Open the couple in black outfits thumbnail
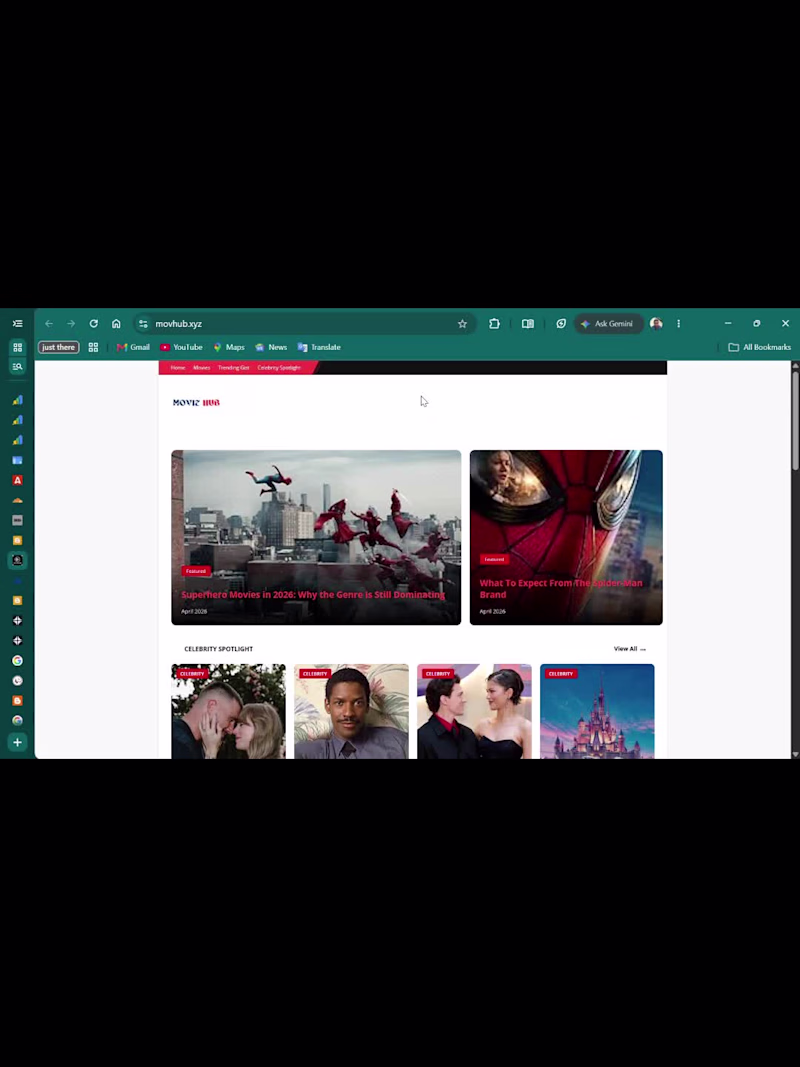 pos(474,711)
